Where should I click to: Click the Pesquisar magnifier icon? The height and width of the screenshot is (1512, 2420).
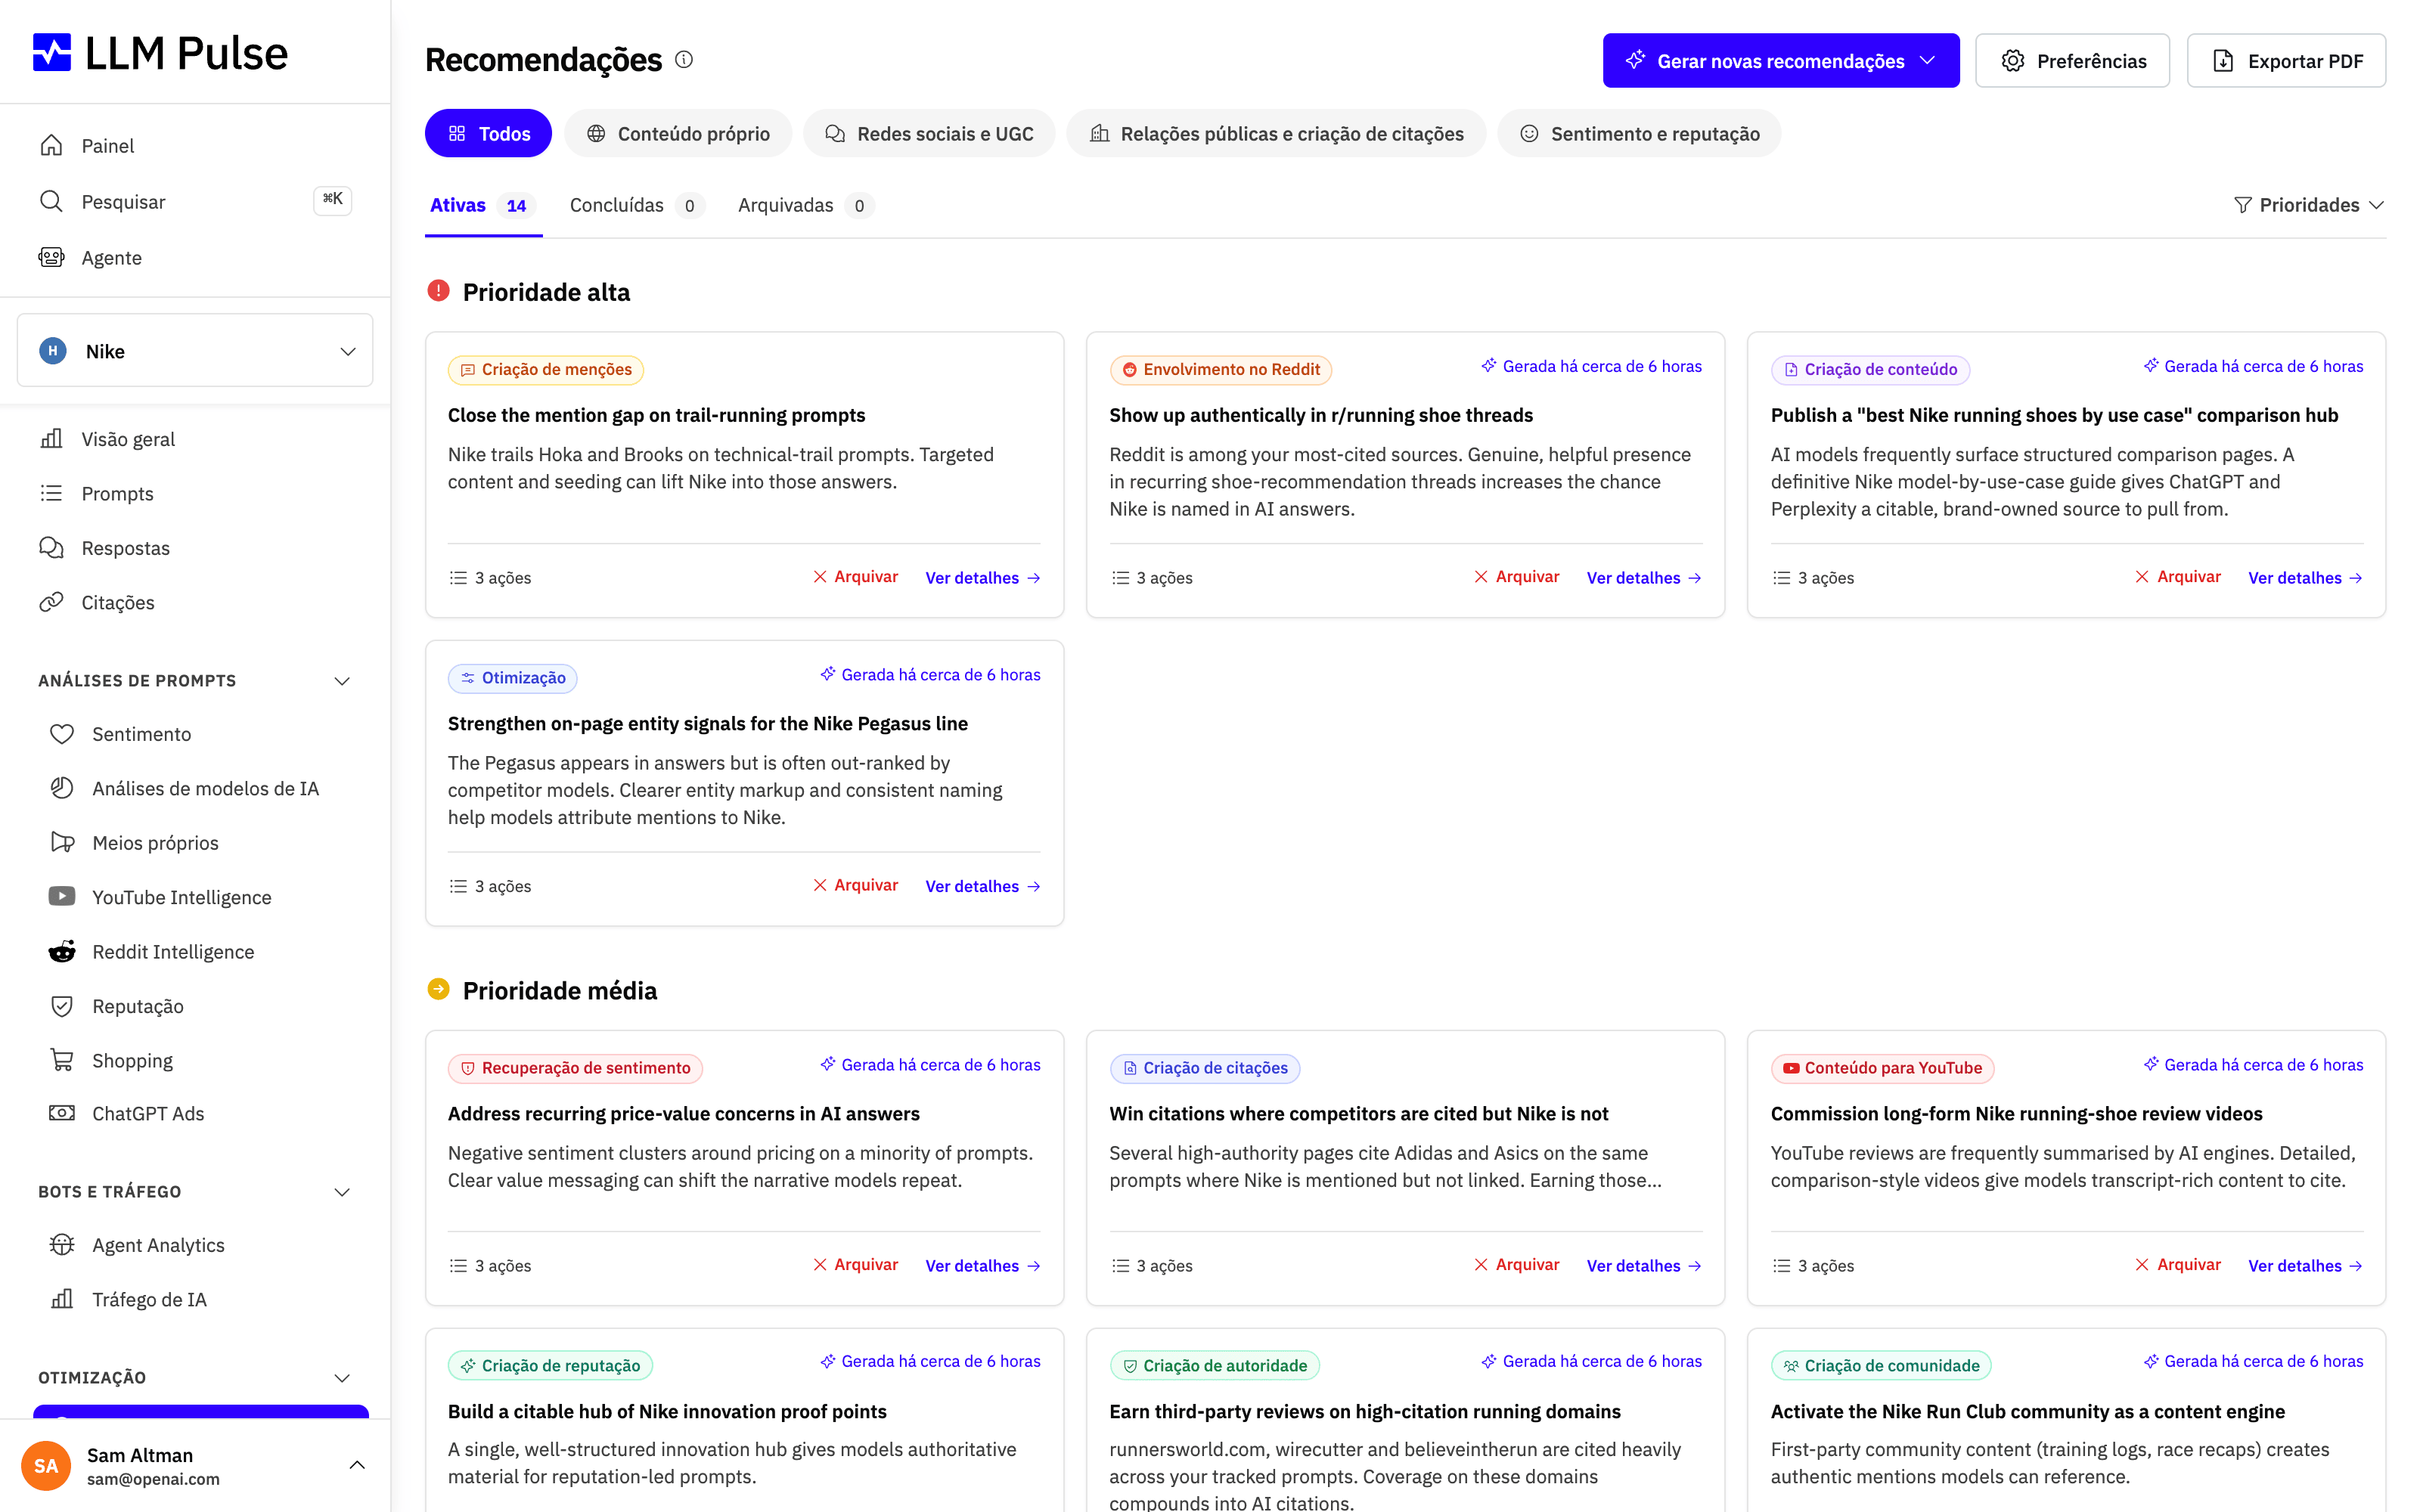click(51, 201)
